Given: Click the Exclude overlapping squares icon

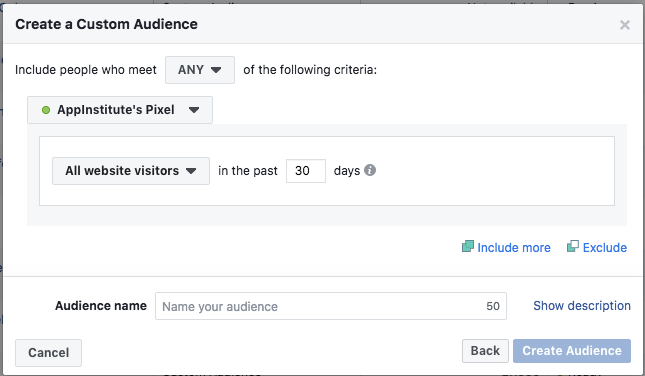Looking at the screenshot, I should tap(573, 246).
